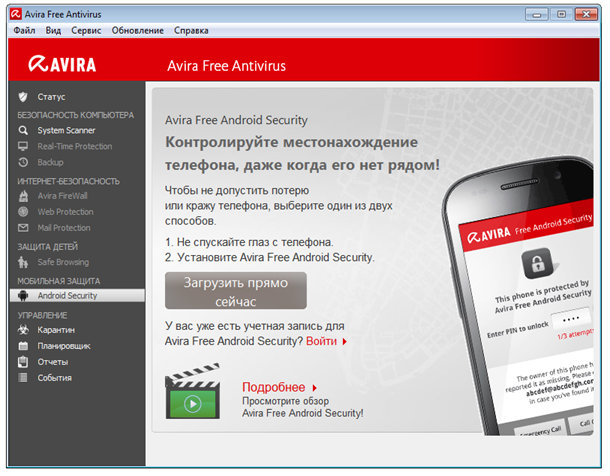
Task: Click the Android robot icon in sidebar
Action: coord(23,296)
